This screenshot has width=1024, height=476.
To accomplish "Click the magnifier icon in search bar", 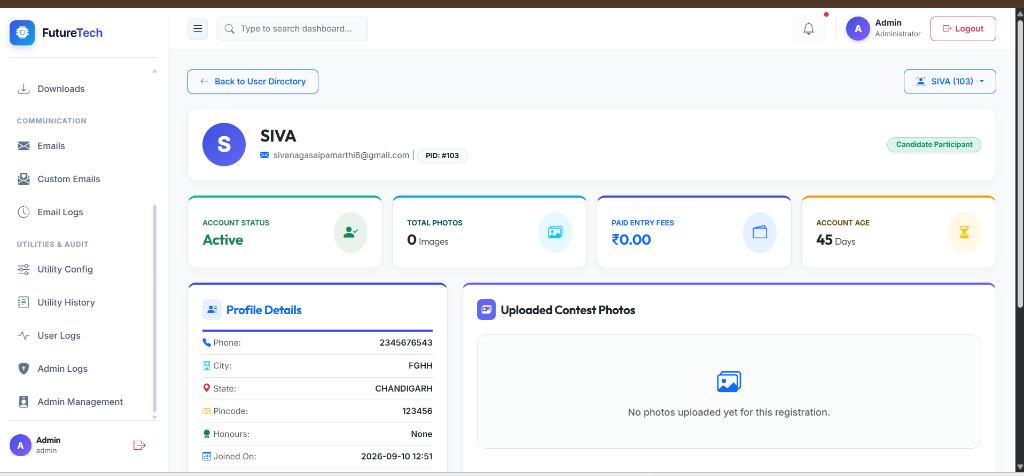I will pyautogui.click(x=229, y=29).
